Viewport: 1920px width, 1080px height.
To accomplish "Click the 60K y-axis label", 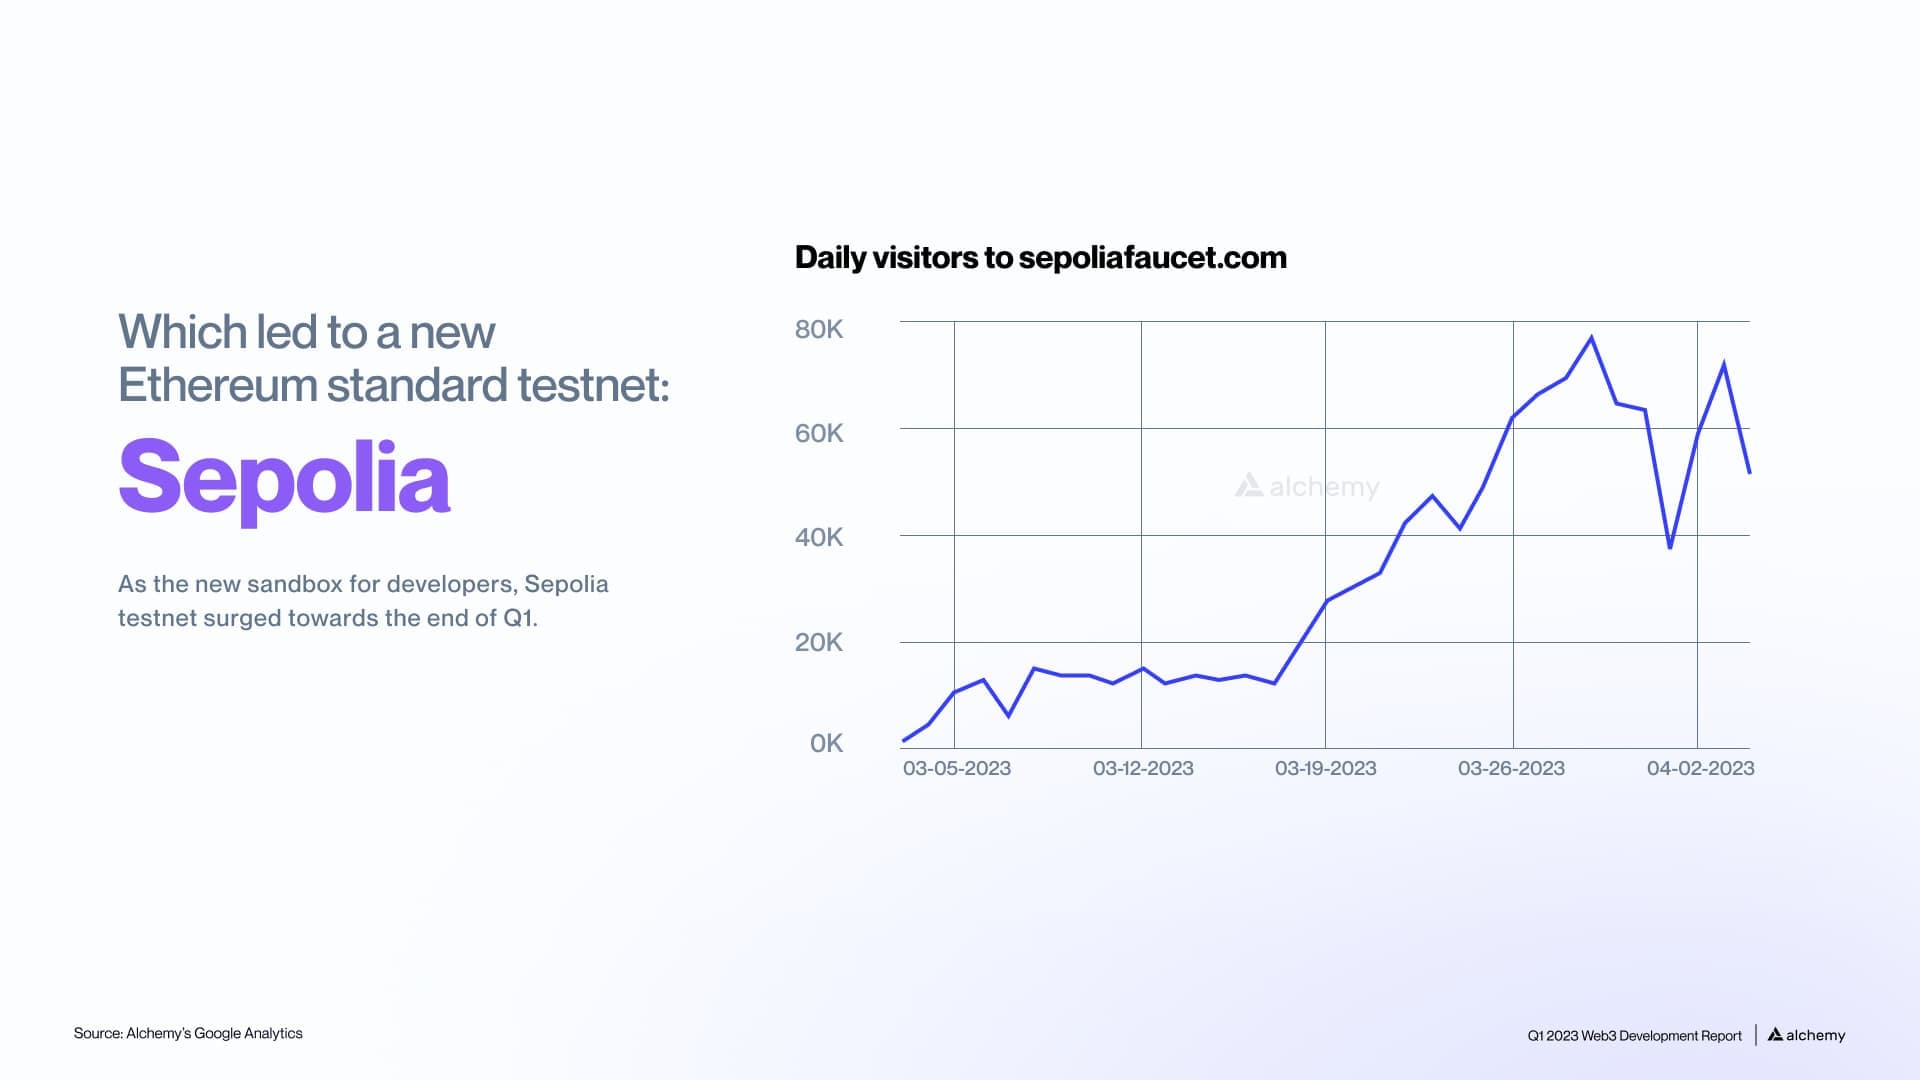I will pyautogui.click(x=819, y=433).
